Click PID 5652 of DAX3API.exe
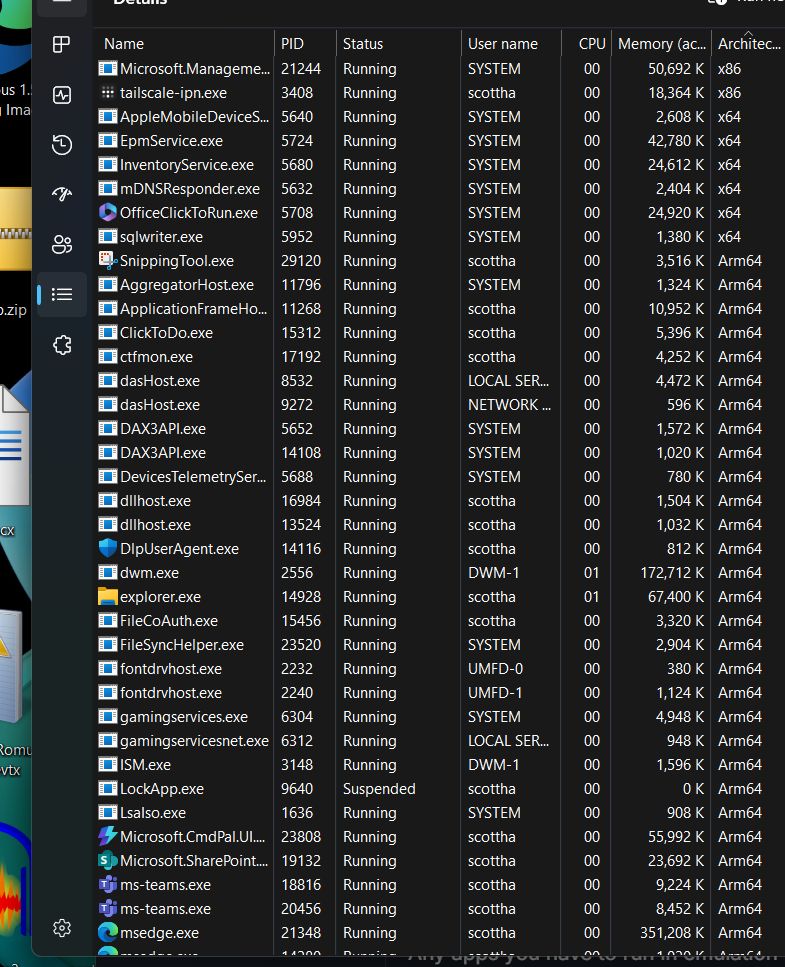 297,429
